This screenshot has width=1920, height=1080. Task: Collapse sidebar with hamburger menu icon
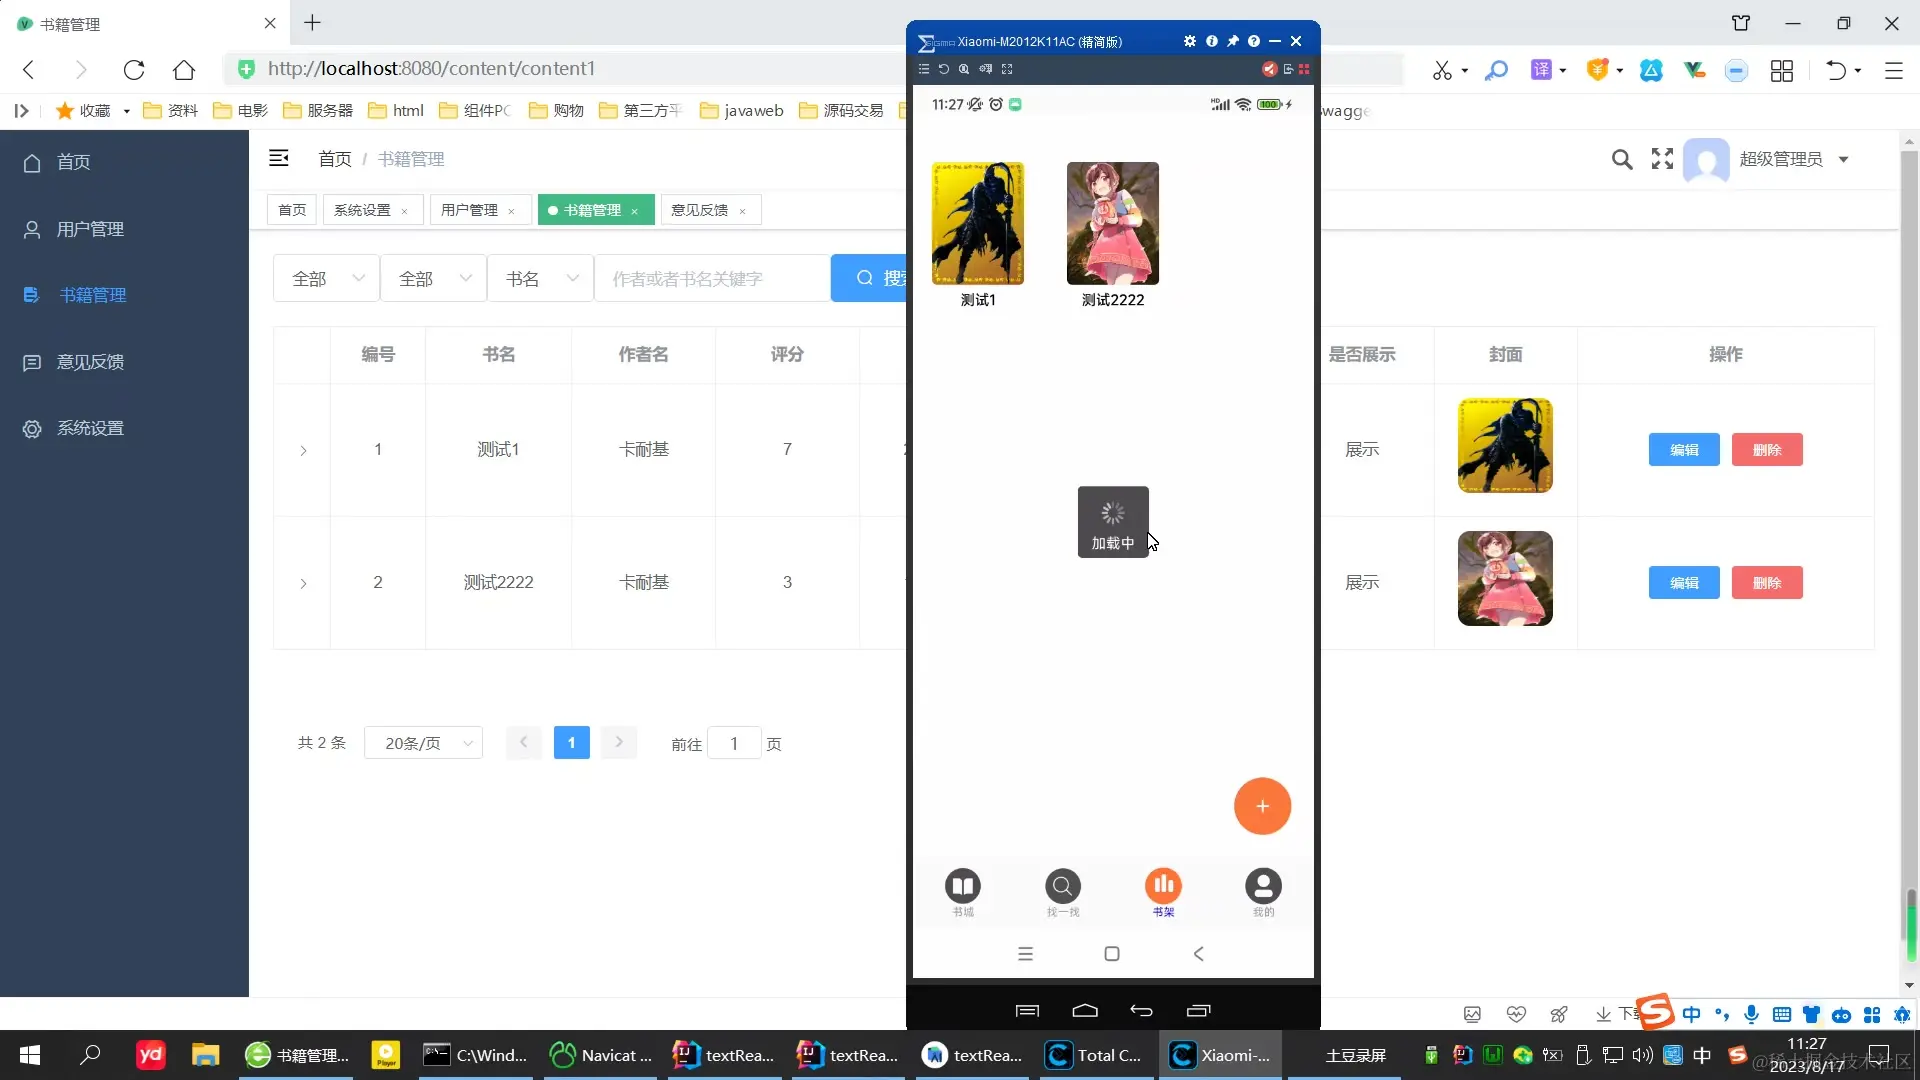279,158
